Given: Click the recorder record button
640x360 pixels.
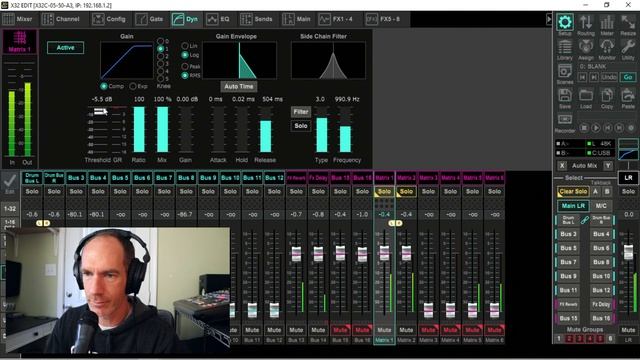Looking at the screenshot, I should [631, 128].
